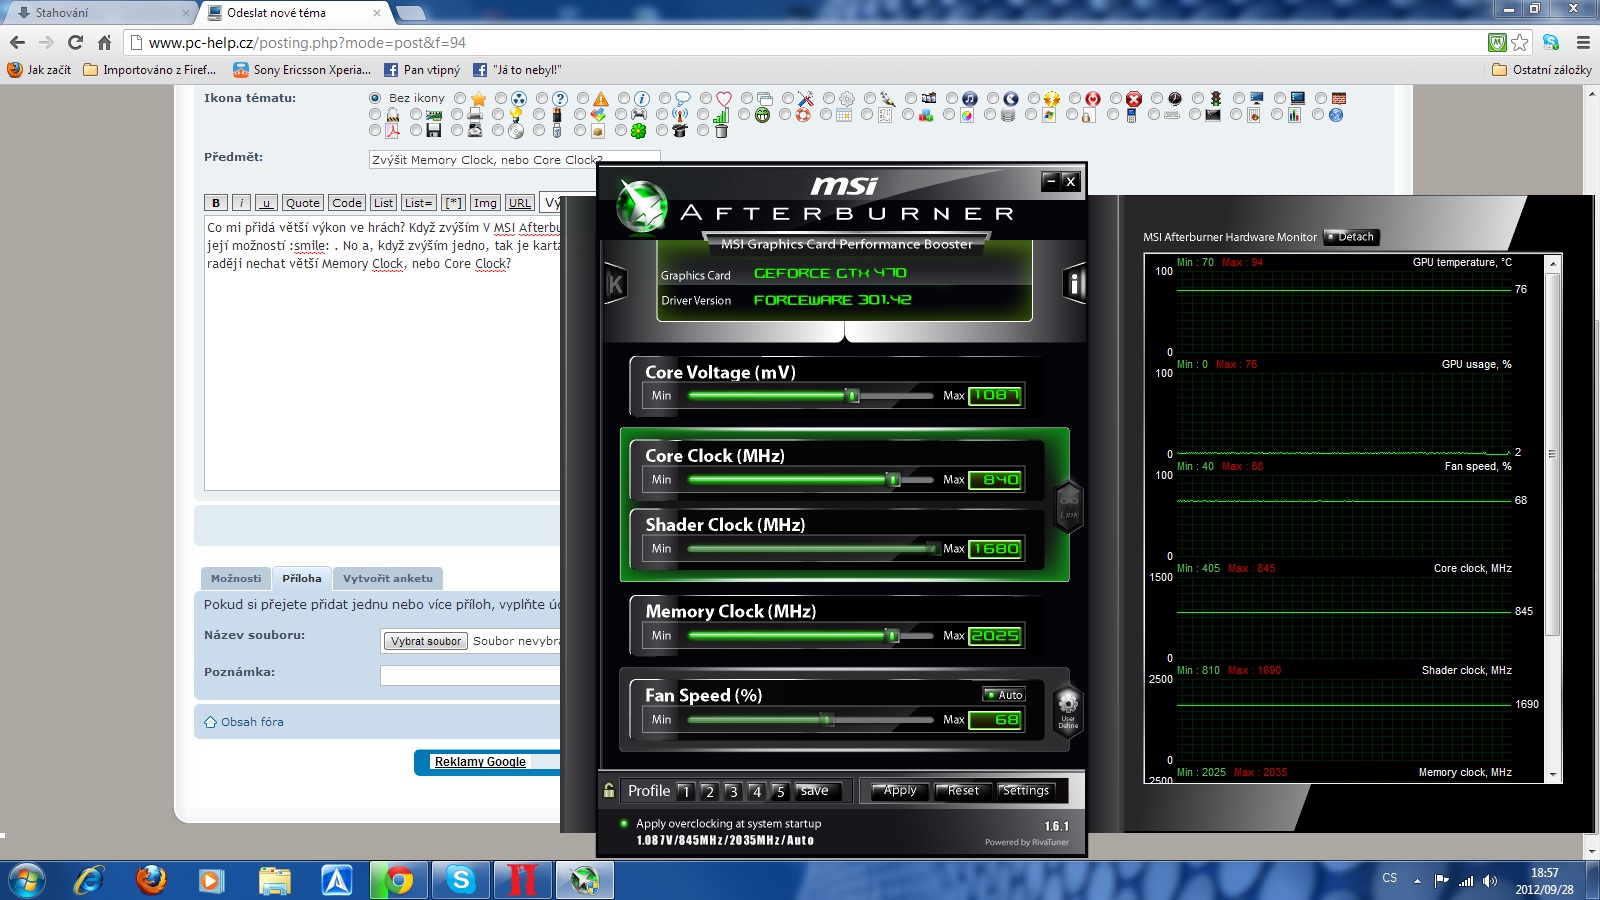1600x900 pixels.
Task: Open Skype from the taskbar
Action: click(460, 881)
